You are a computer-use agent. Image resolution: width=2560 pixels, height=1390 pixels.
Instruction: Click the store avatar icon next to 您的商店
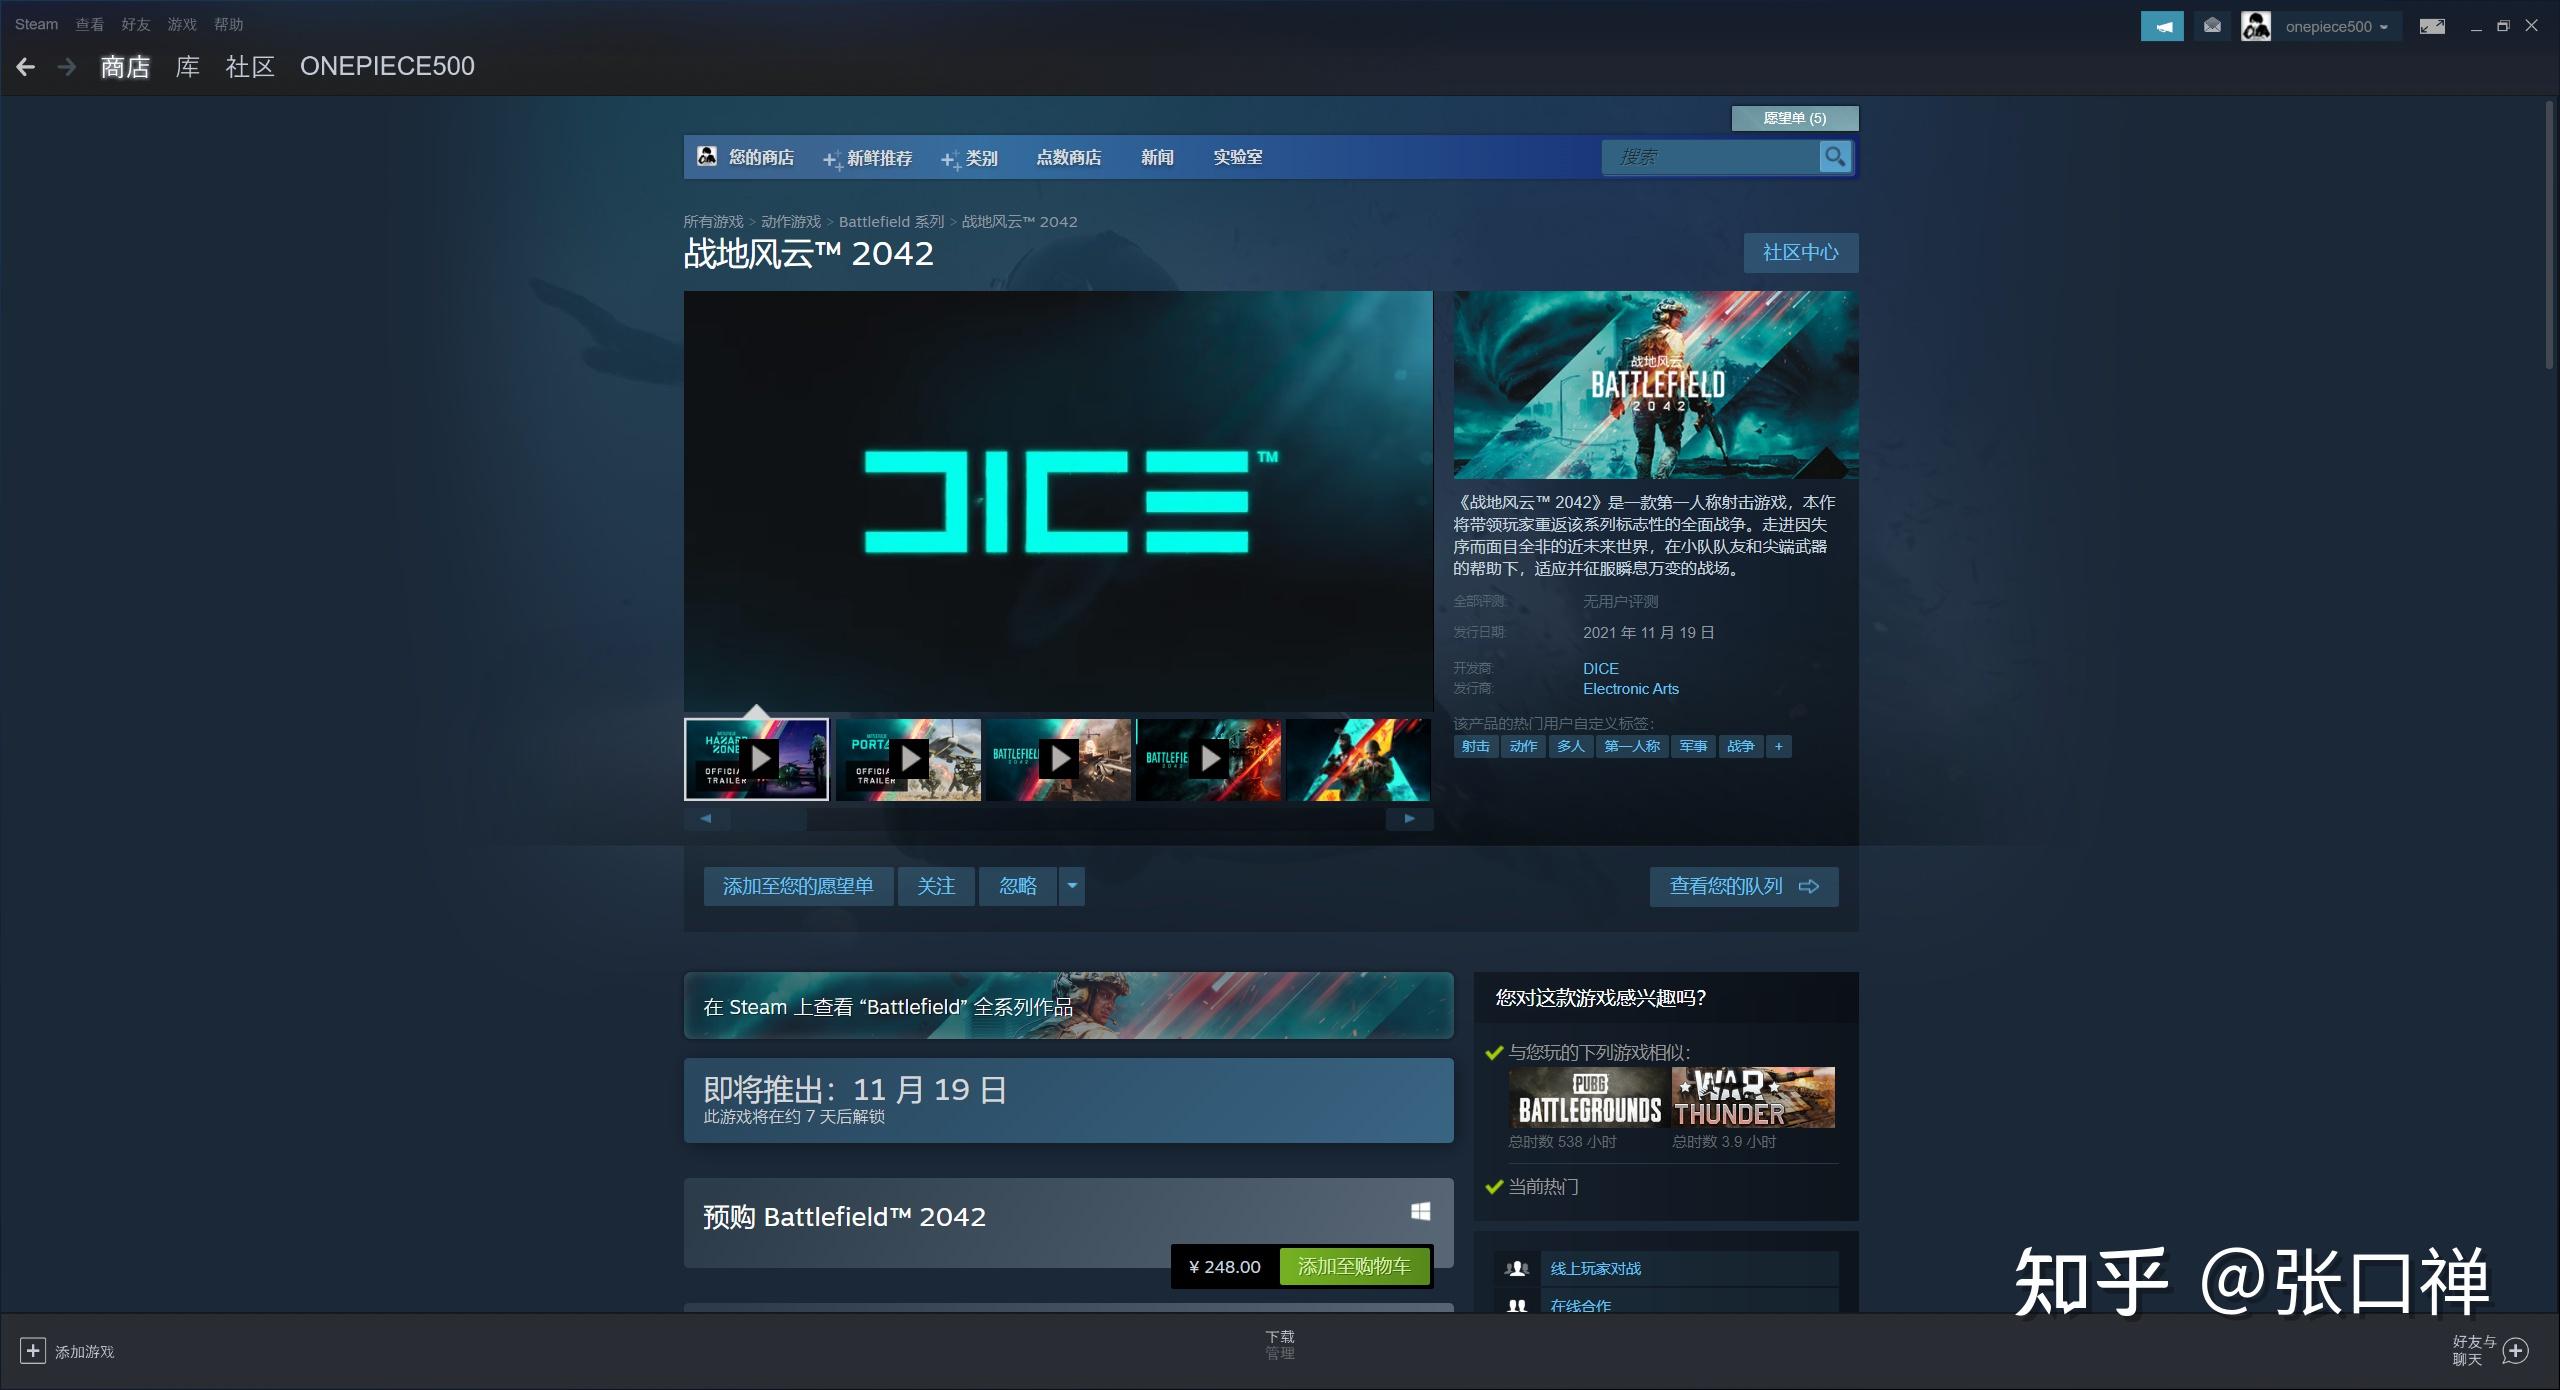coord(706,157)
